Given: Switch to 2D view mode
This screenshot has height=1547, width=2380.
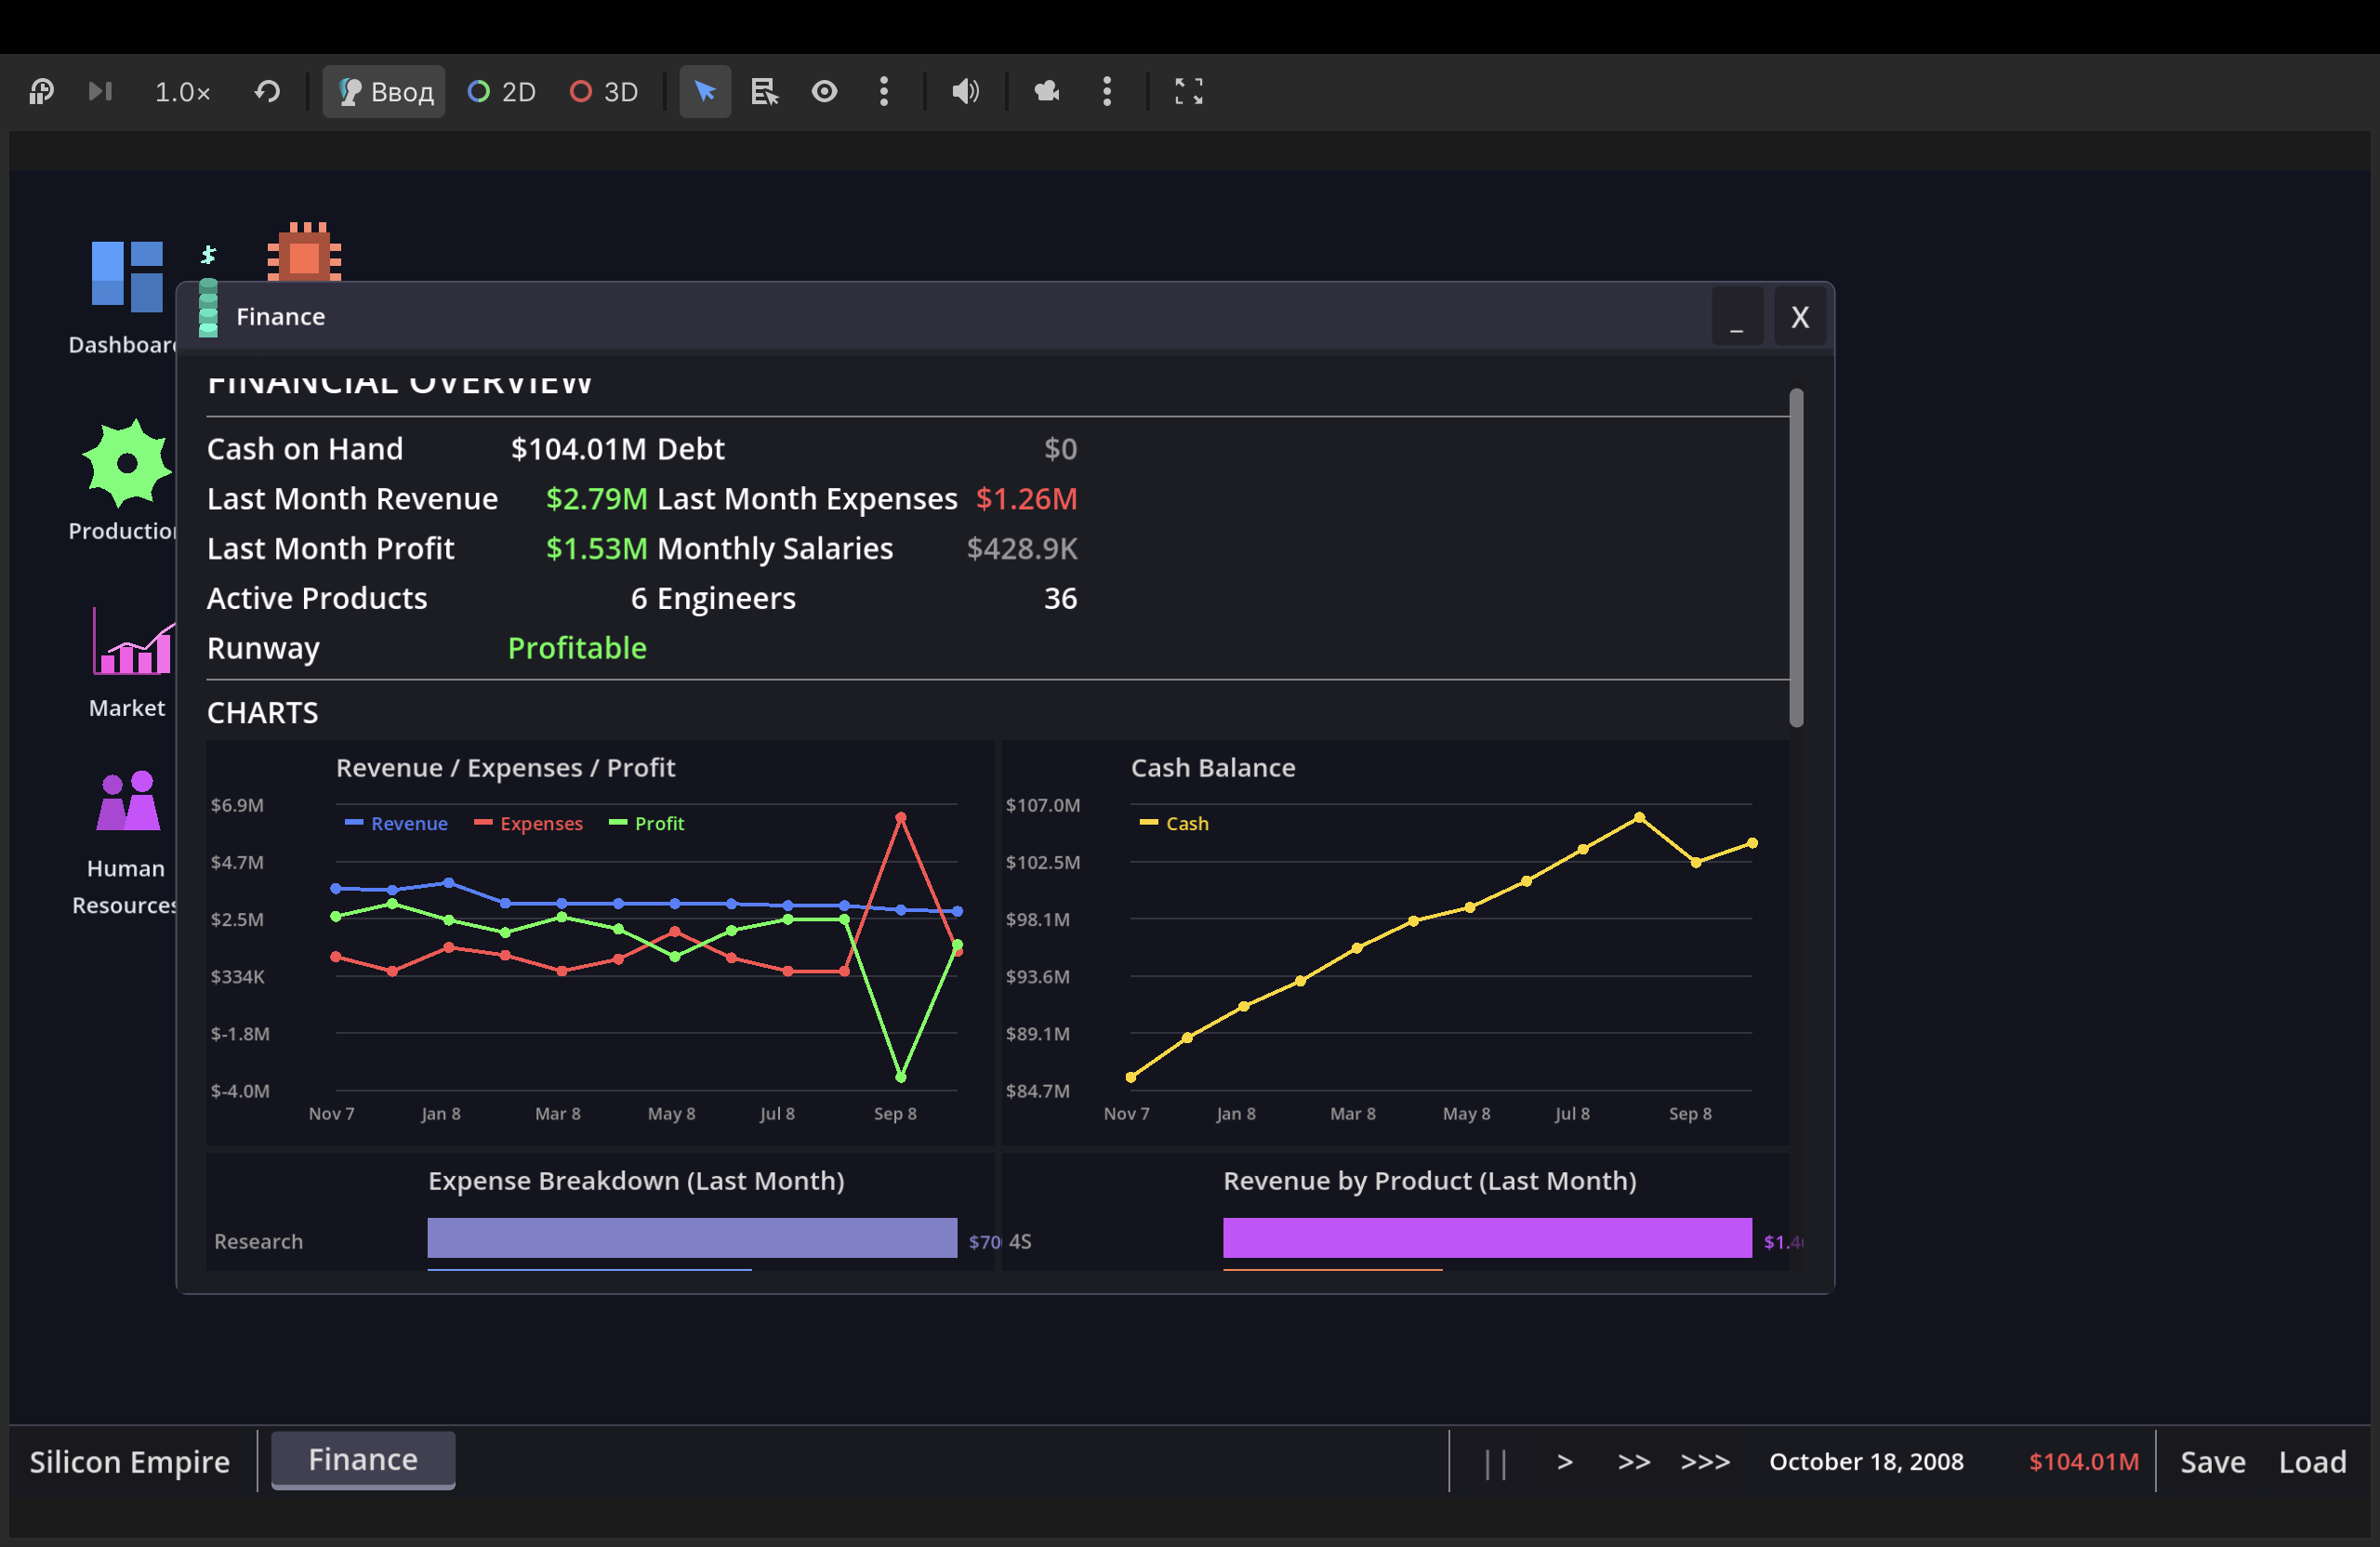Looking at the screenshot, I should click(502, 92).
